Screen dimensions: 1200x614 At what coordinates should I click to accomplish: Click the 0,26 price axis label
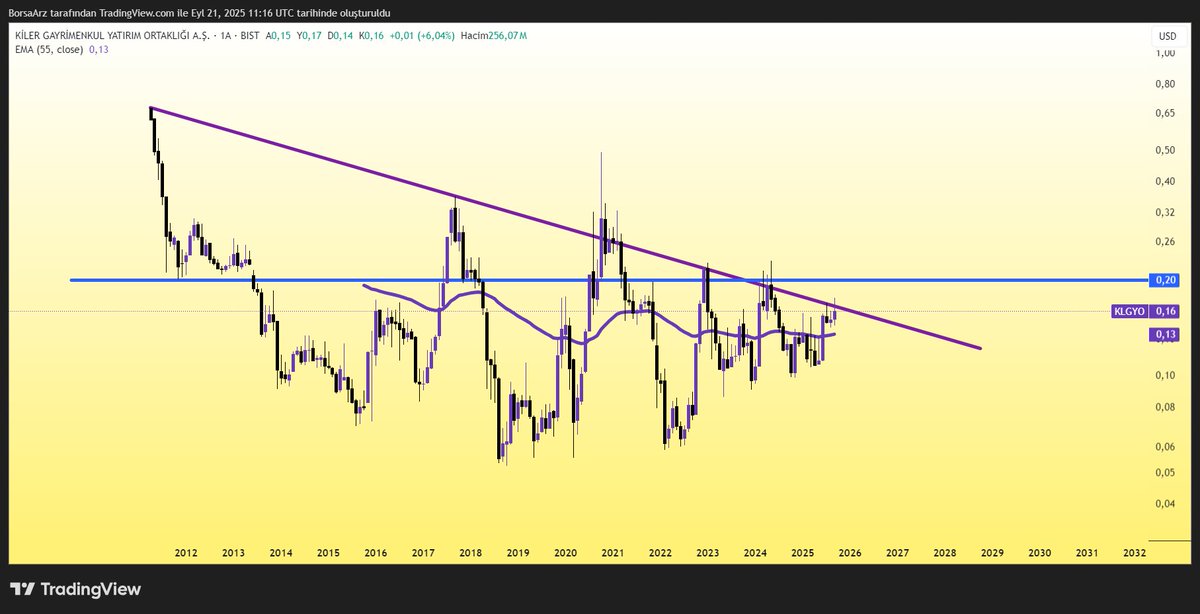tap(1166, 242)
